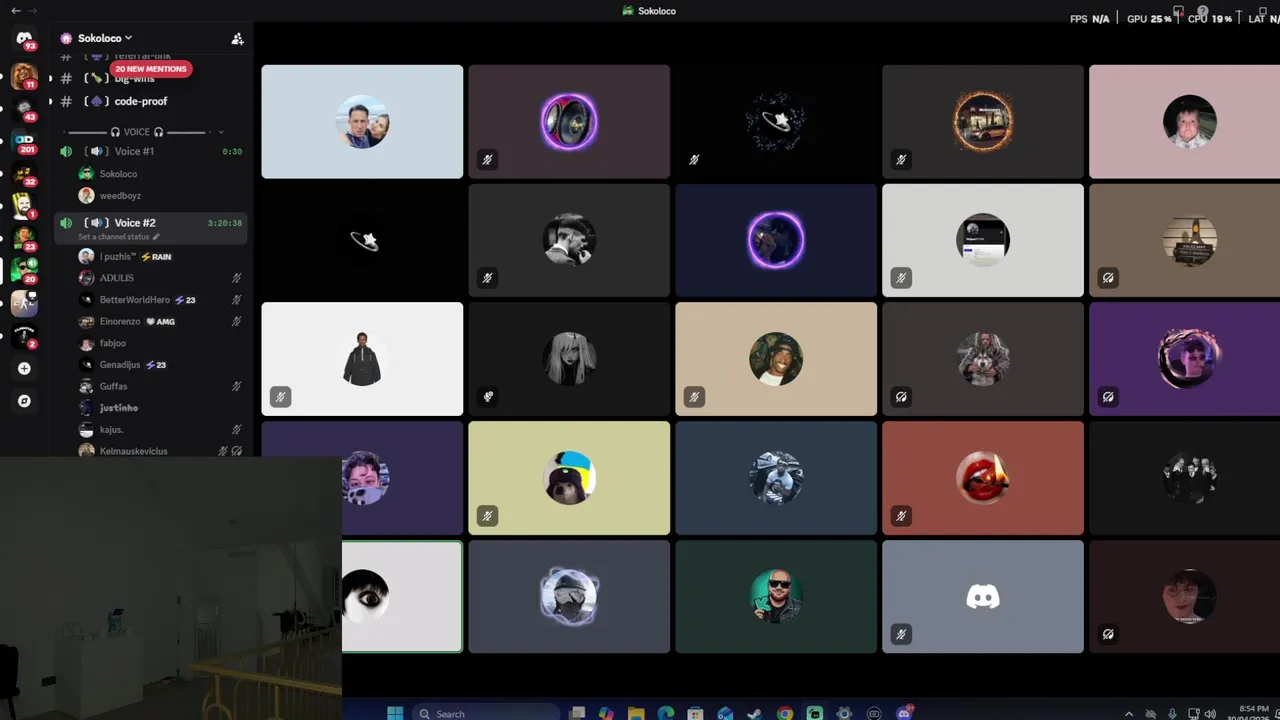This screenshot has width=1280, height=720.
Task: Click the Add a Server plus icon
Action: (x=24, y=368)
